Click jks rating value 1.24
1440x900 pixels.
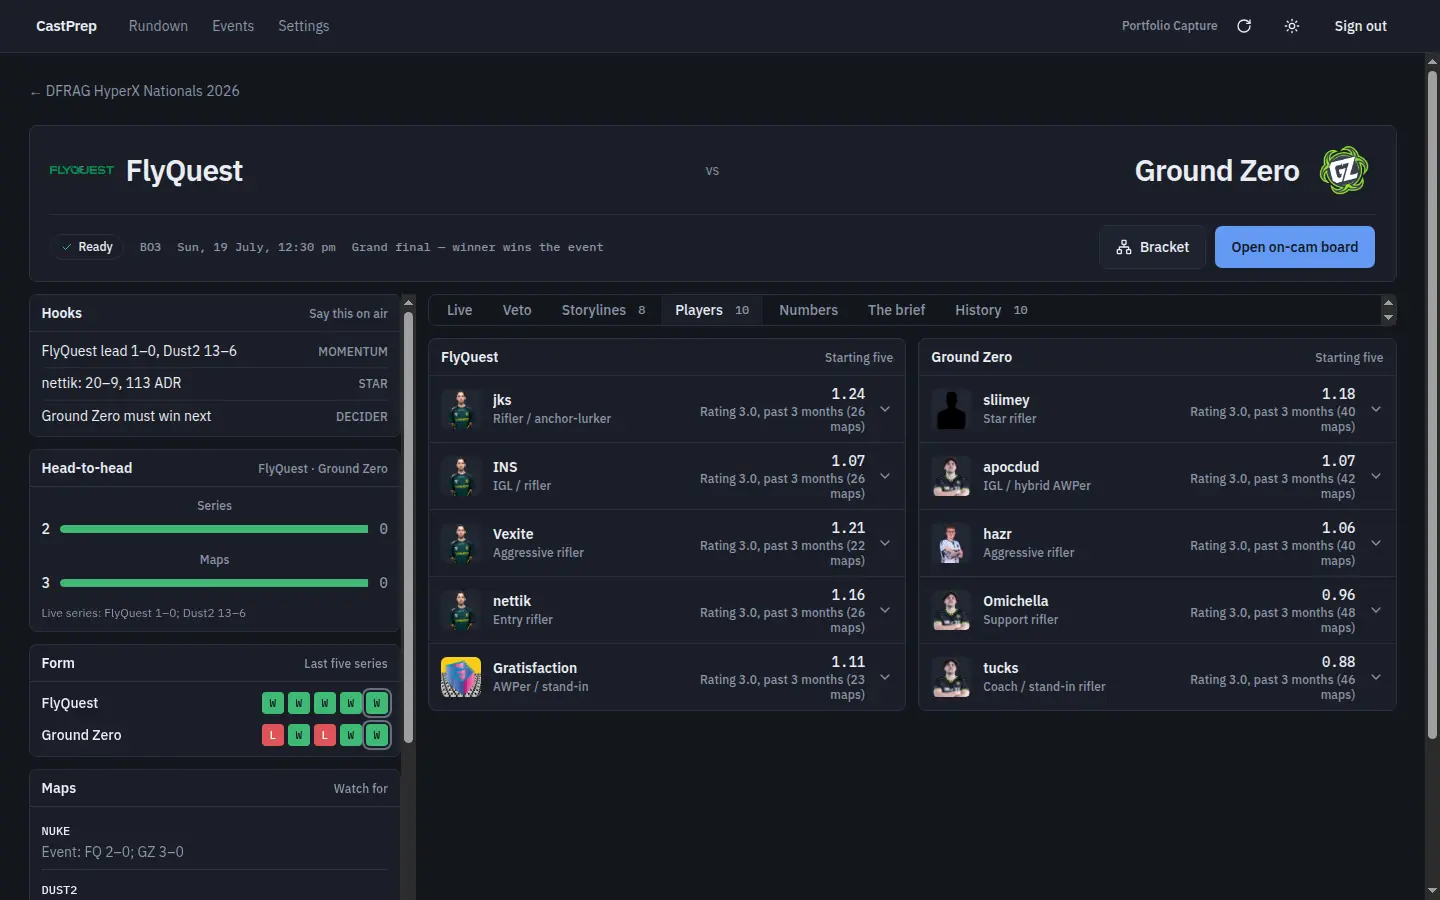[x=847, y=394]
